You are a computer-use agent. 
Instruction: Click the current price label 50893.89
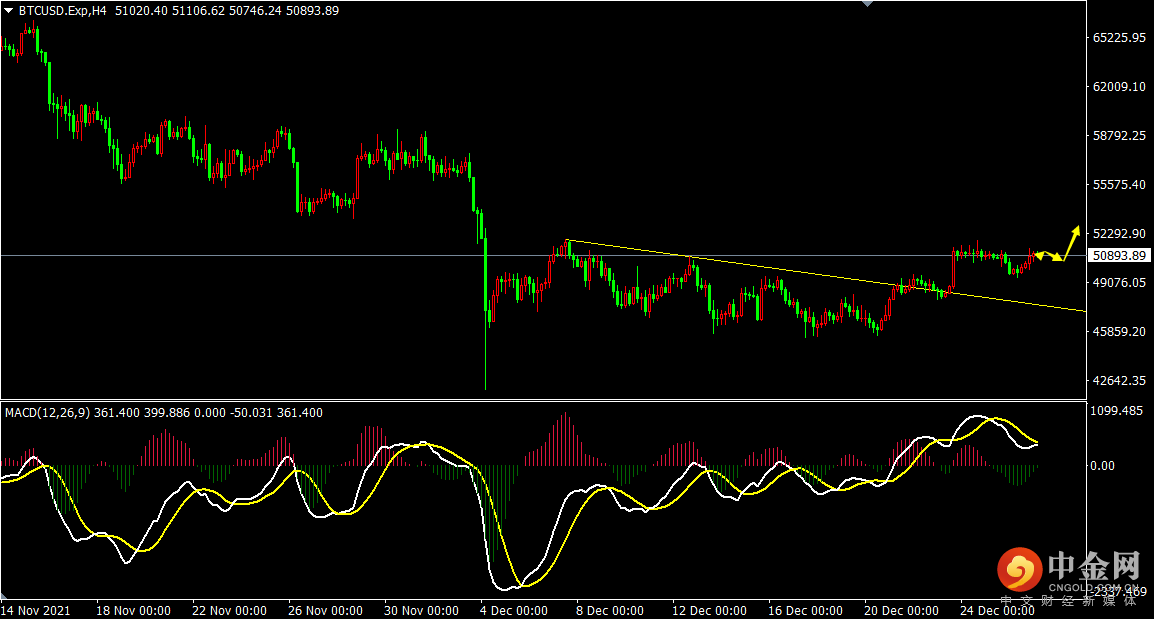tap(1119, 255)
